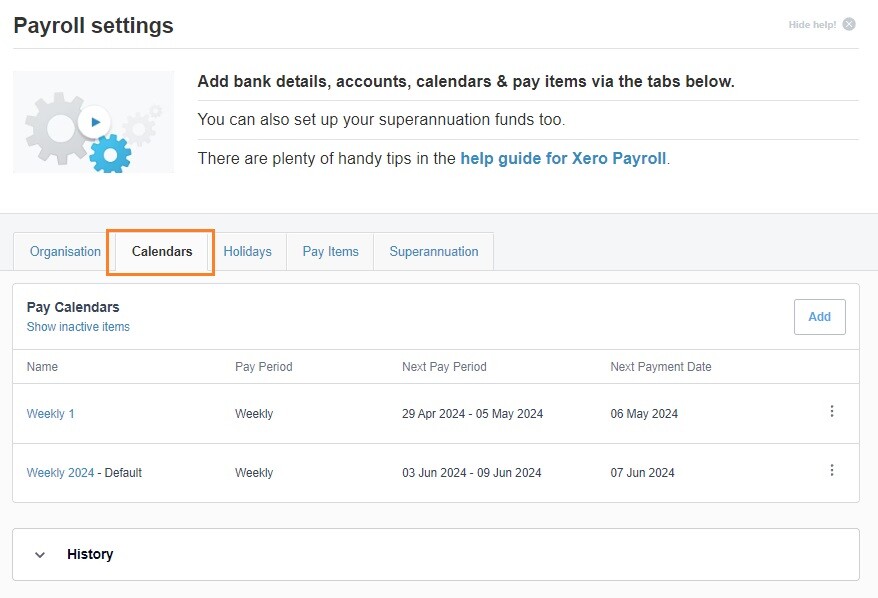
Task: Open the Holidays tab
Action: pos(248,251)
